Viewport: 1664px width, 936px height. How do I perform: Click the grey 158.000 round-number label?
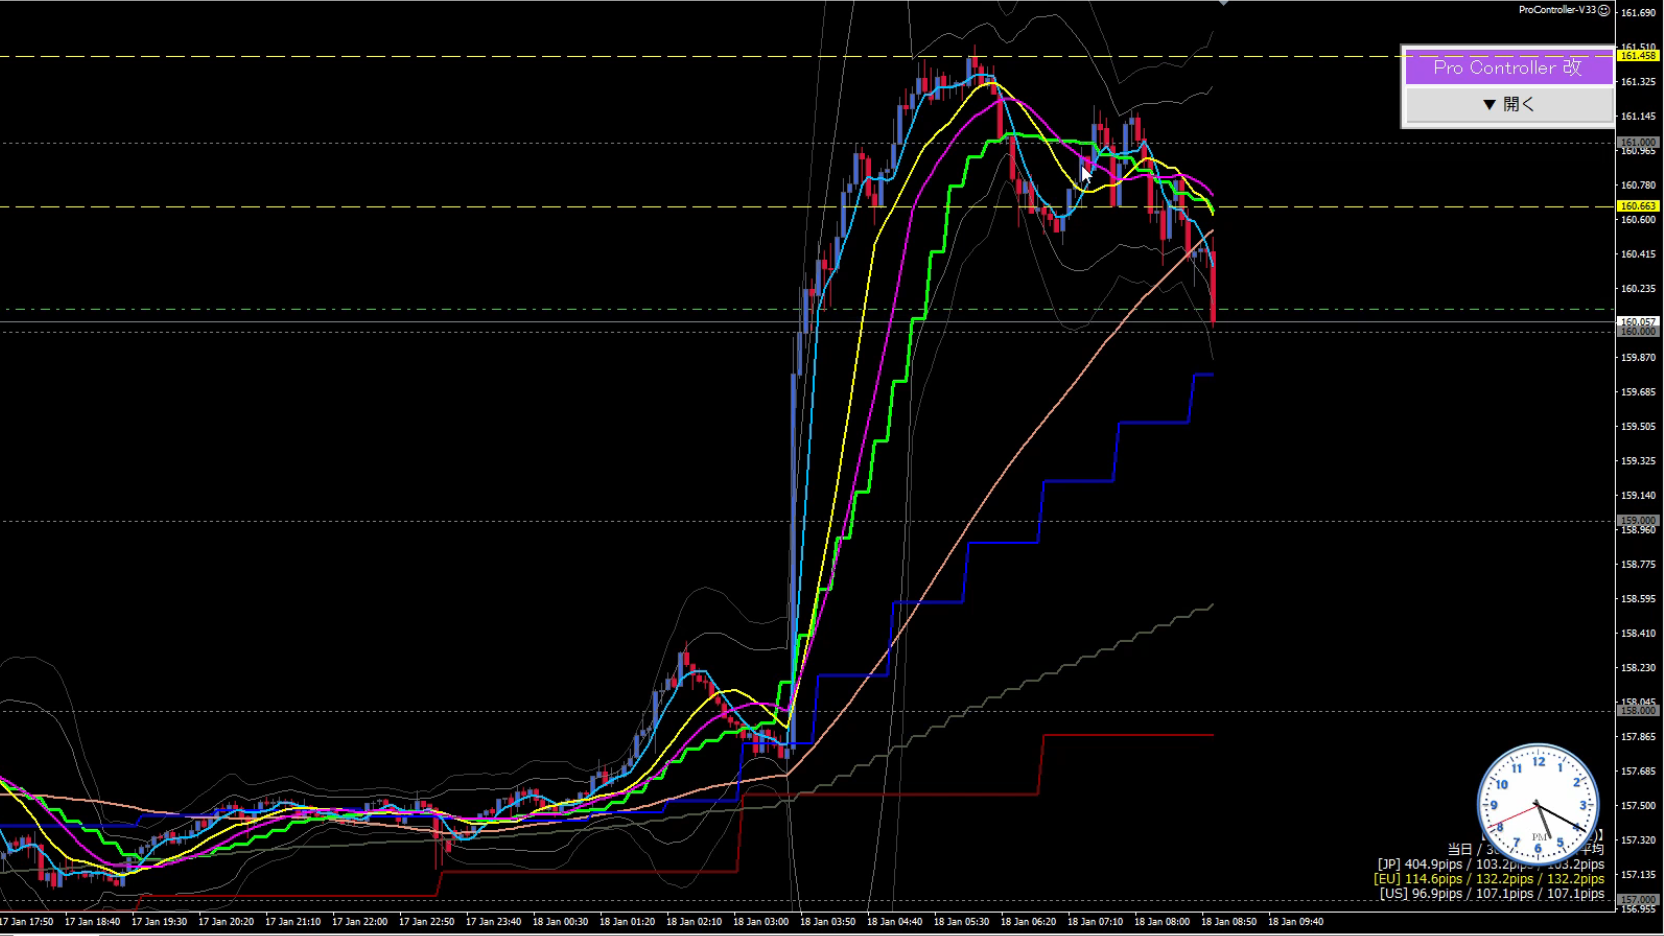click(x=1638, y=711)
